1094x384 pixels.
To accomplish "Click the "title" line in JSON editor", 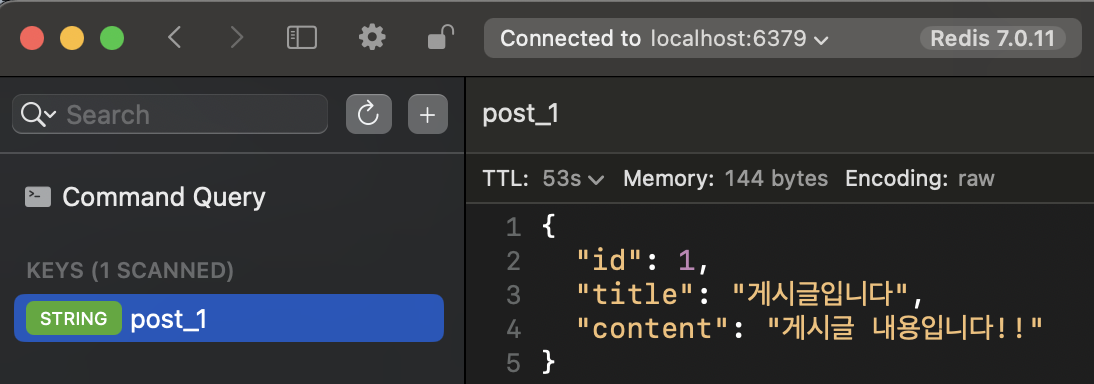I will 749,295.
